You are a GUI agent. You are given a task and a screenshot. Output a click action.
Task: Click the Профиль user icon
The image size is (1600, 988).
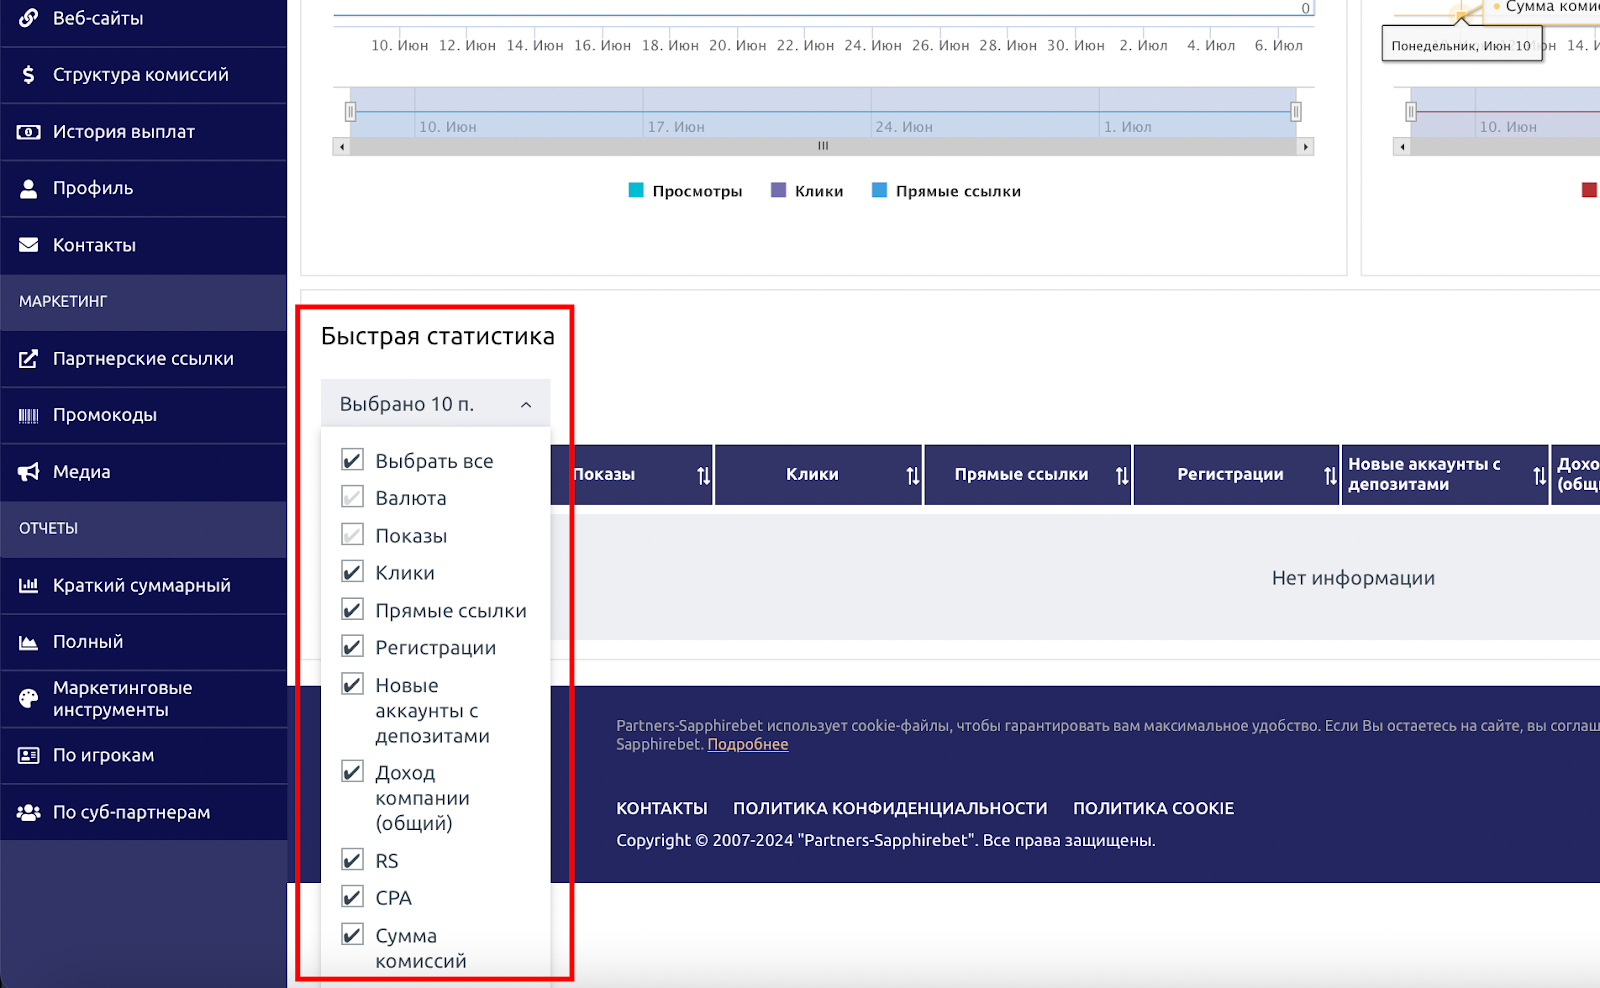coord(28,188)
